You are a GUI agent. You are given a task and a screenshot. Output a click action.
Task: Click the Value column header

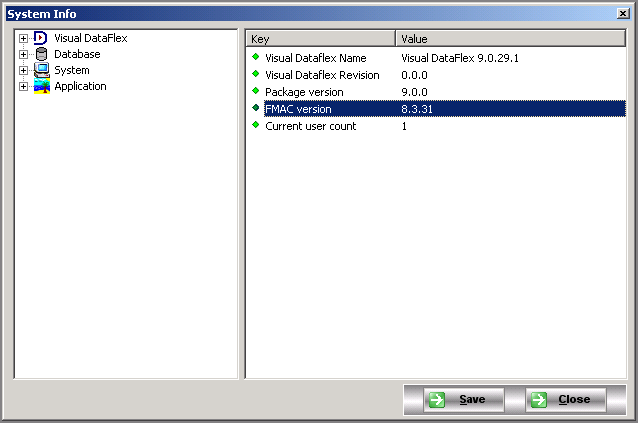510,39
